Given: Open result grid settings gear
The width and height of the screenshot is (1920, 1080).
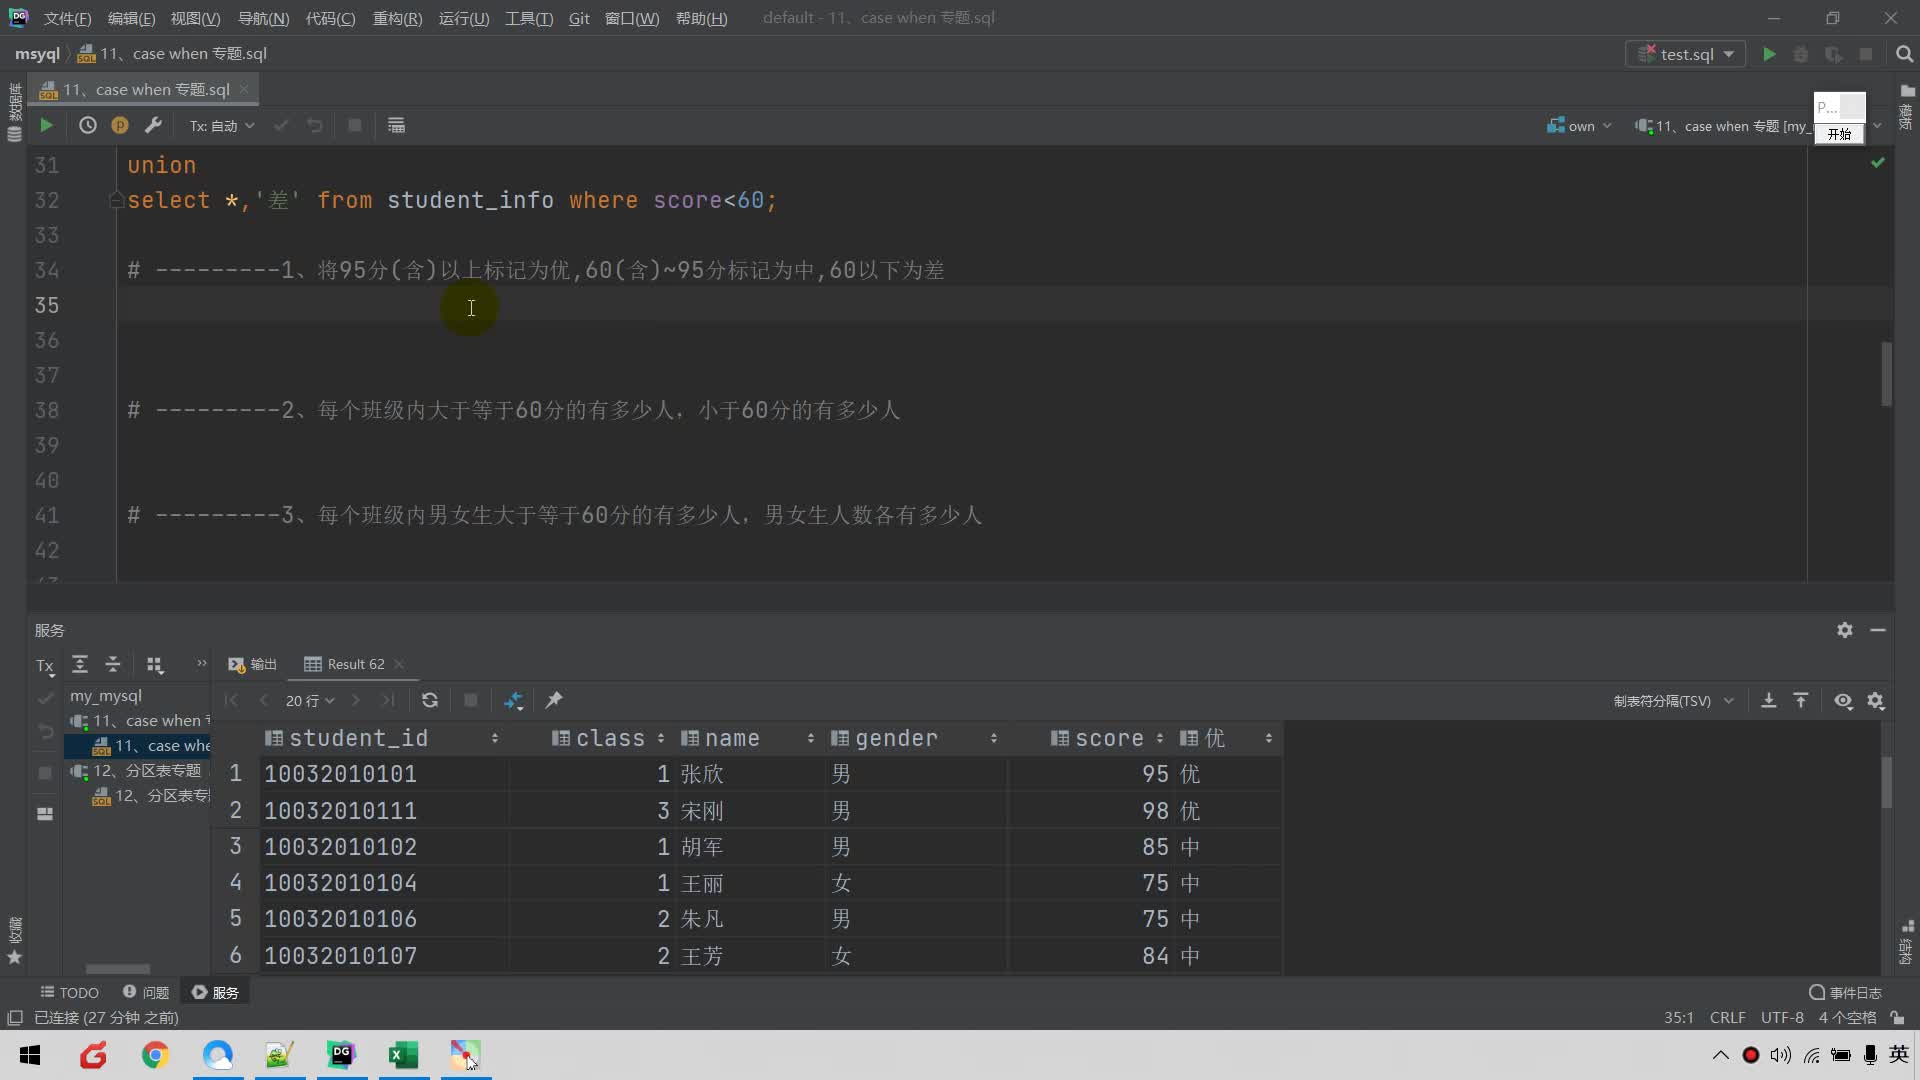Looking at the screenshot, I should (x=1876, y=700).
